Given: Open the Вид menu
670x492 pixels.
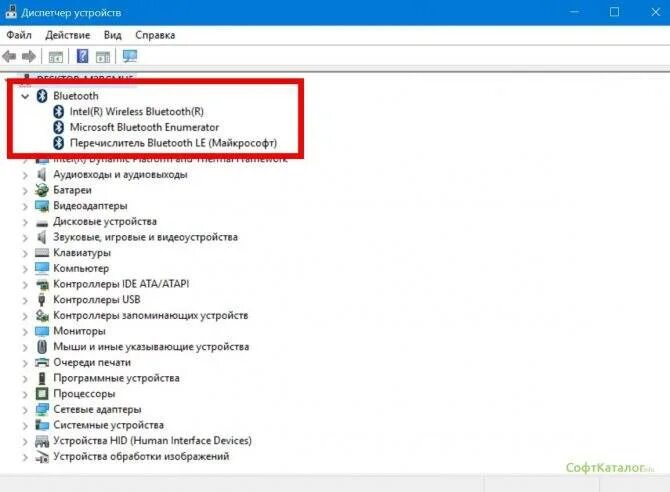Looking at the screenshot, I should pyautogui.click(x=112, y=35).
